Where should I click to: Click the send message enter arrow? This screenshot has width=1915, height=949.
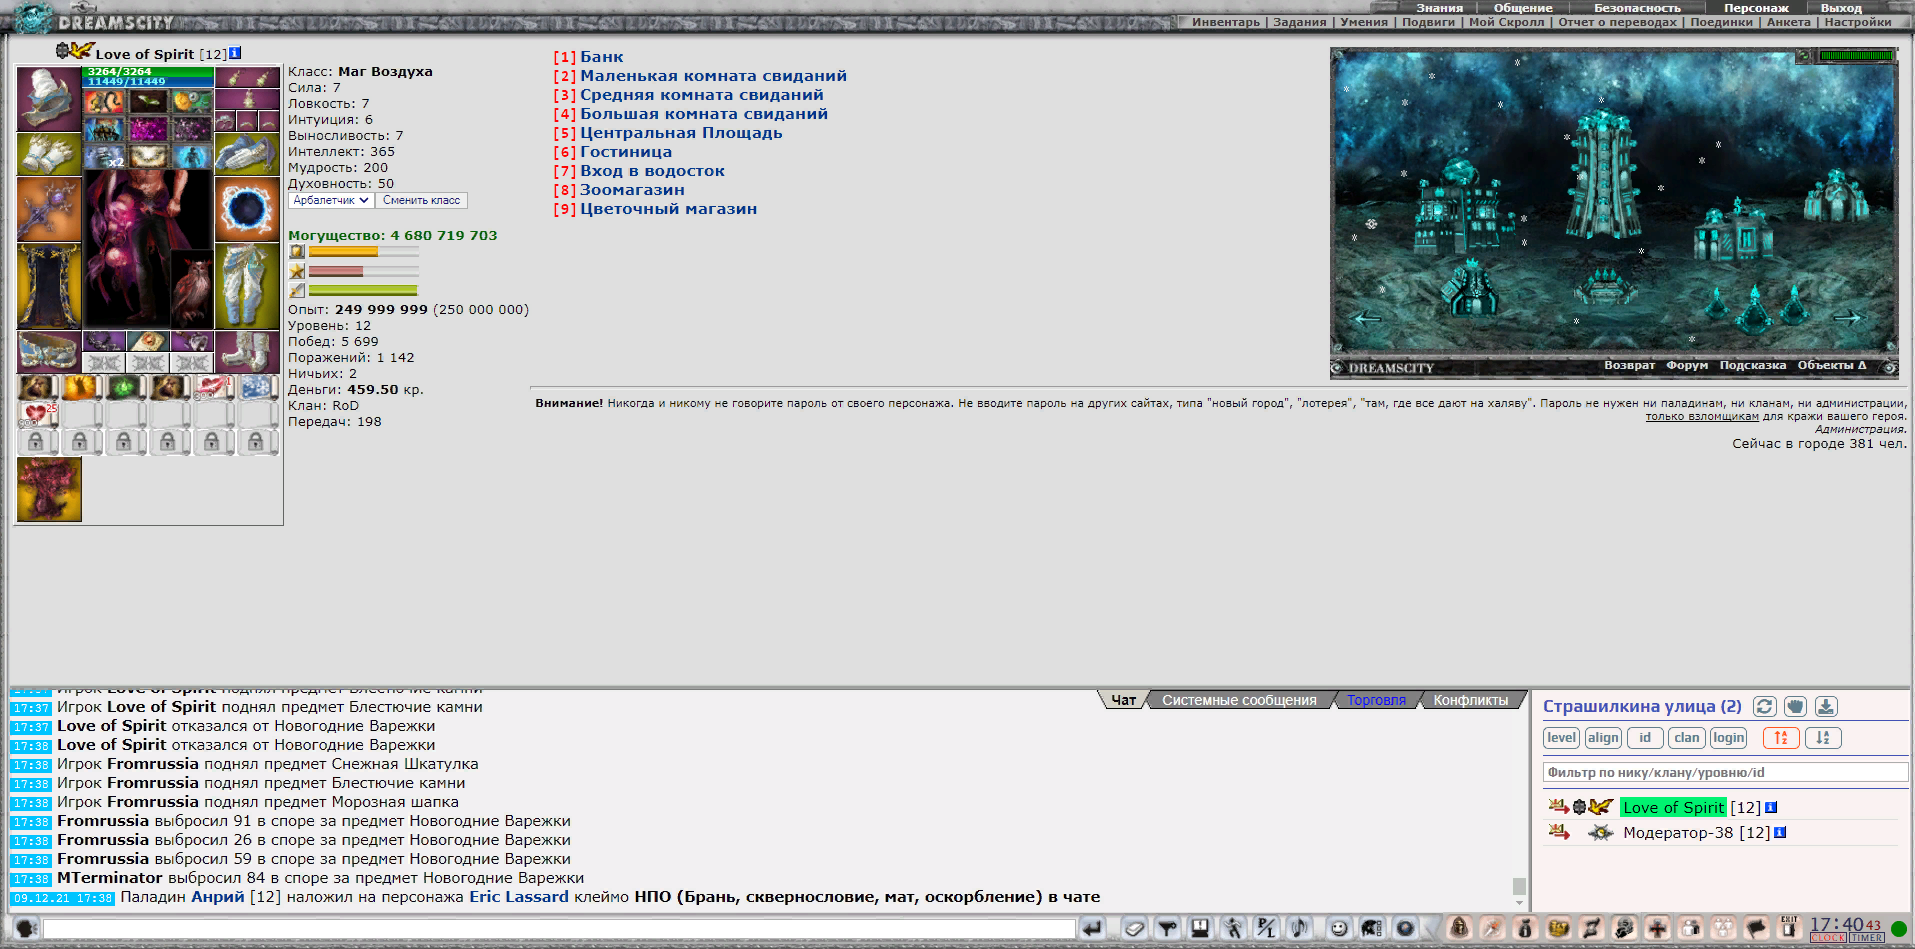pos(1092,928)
